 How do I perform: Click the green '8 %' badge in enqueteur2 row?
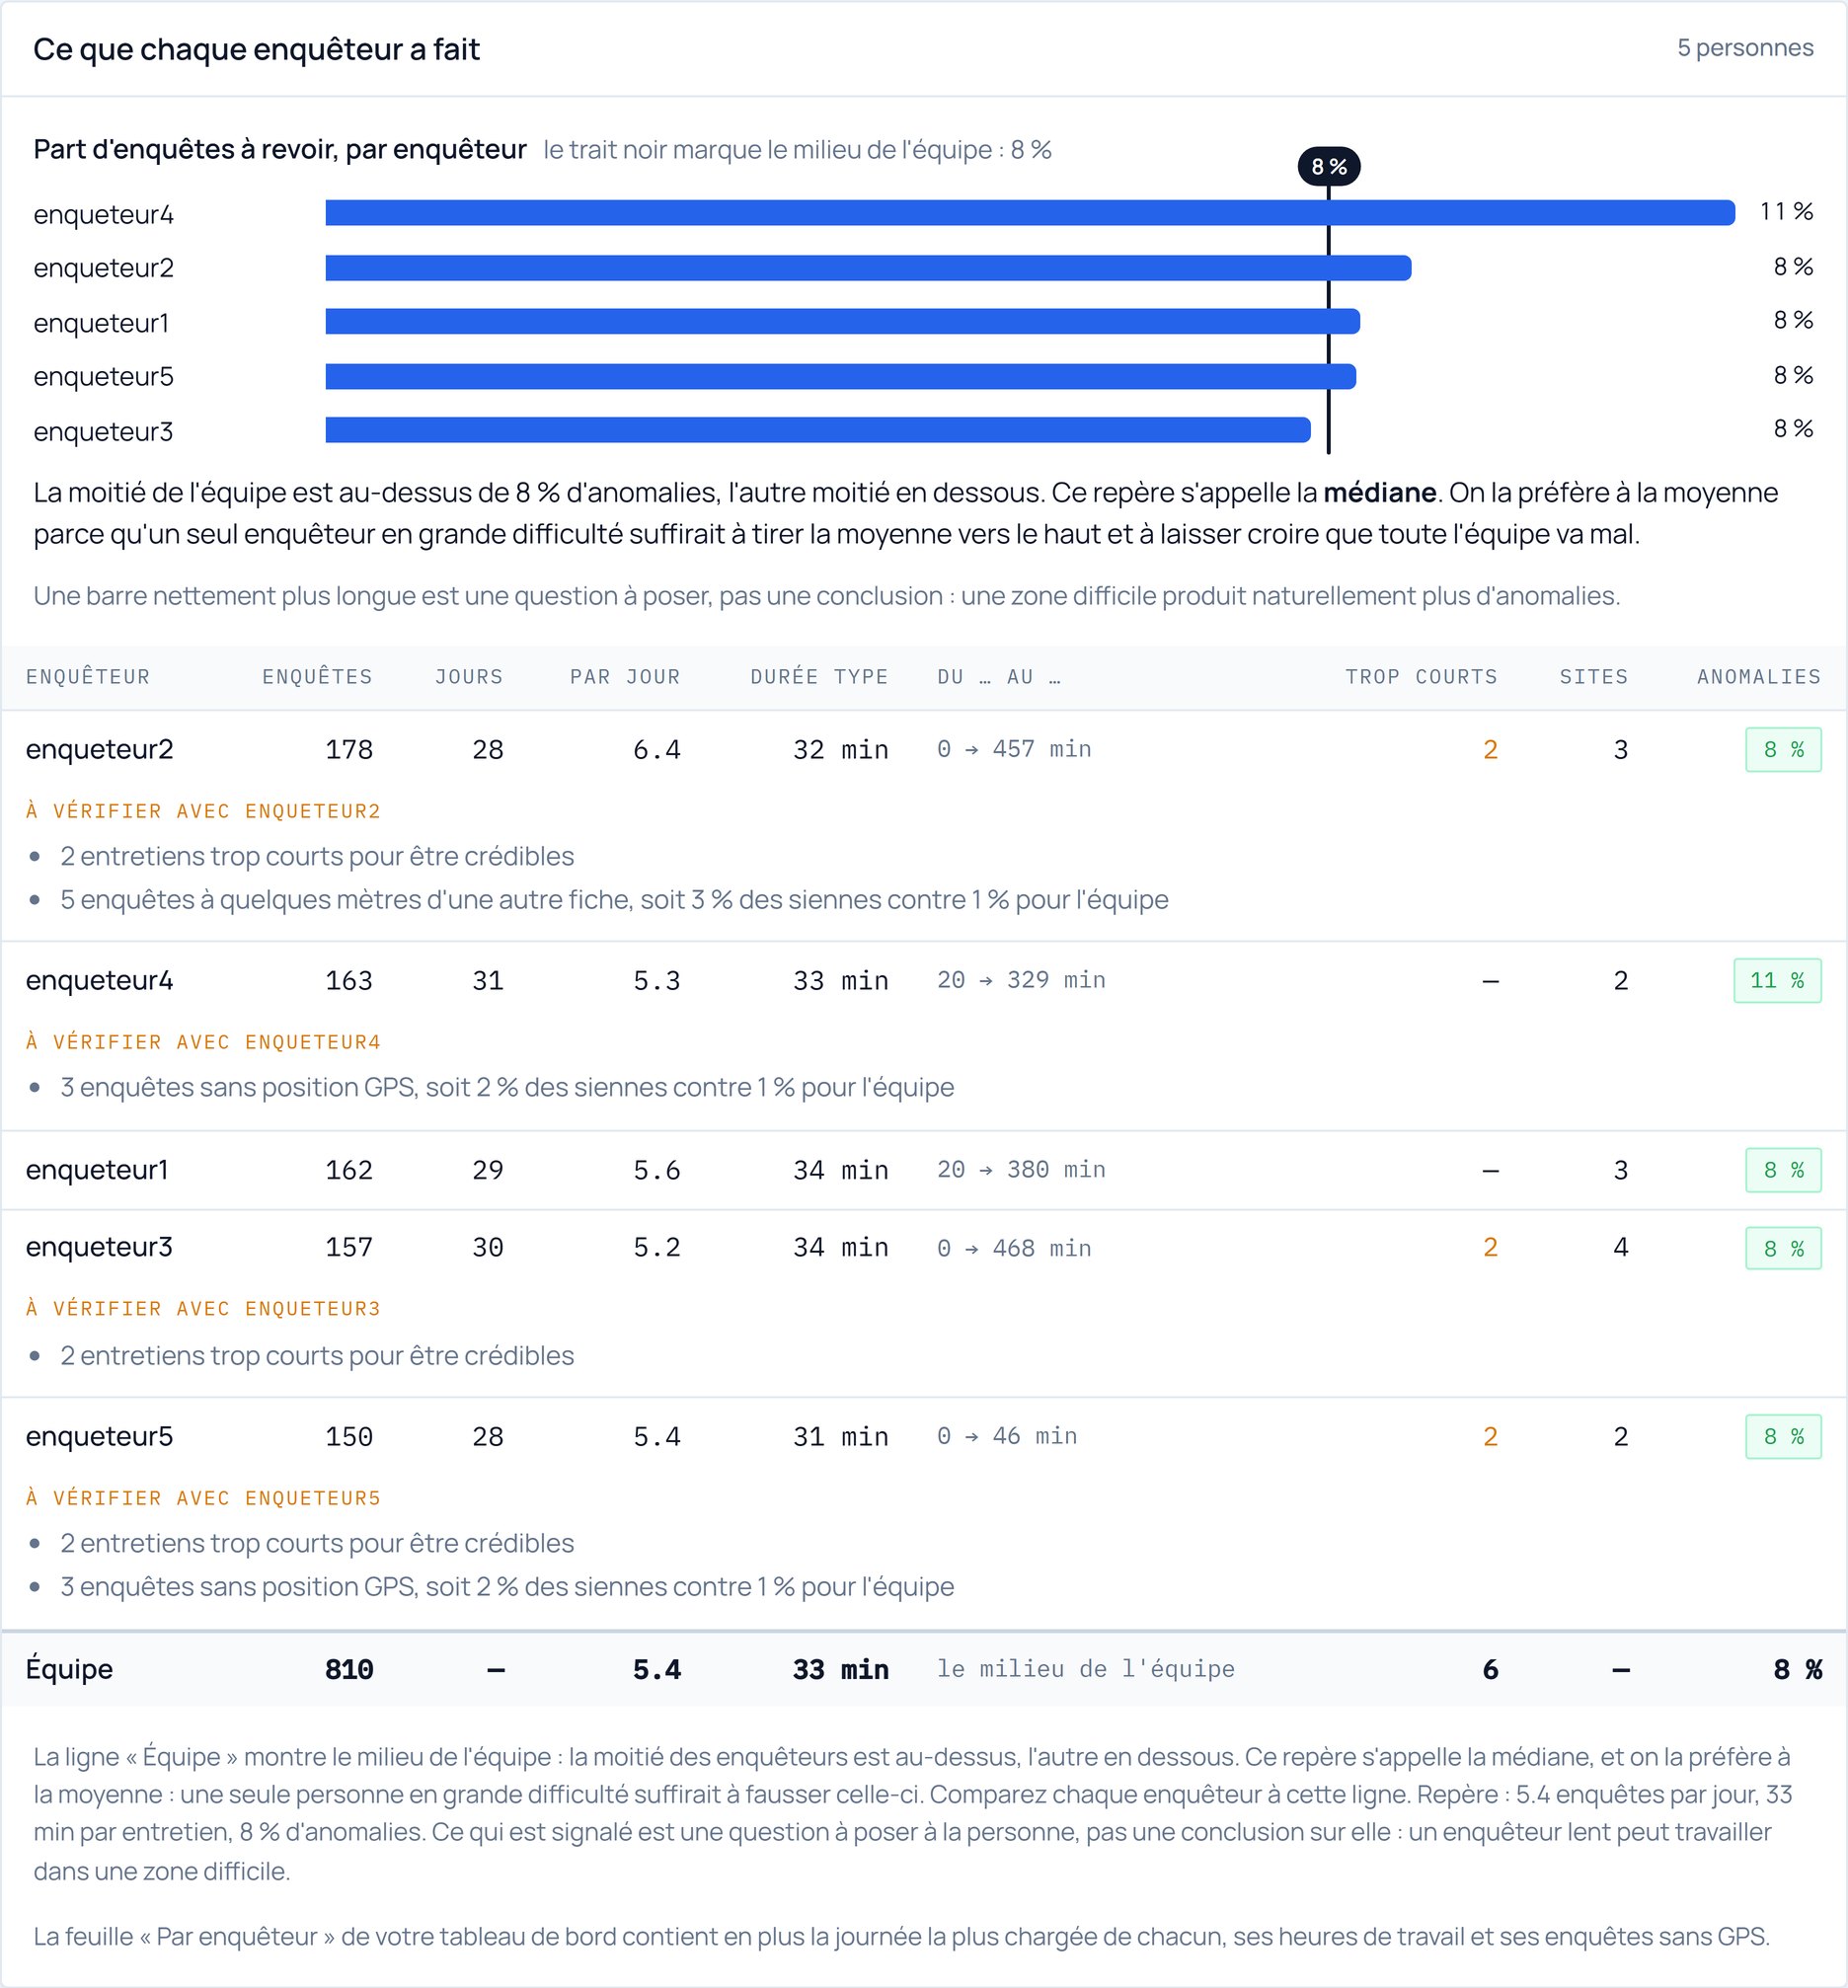(x=1783, y=750)
